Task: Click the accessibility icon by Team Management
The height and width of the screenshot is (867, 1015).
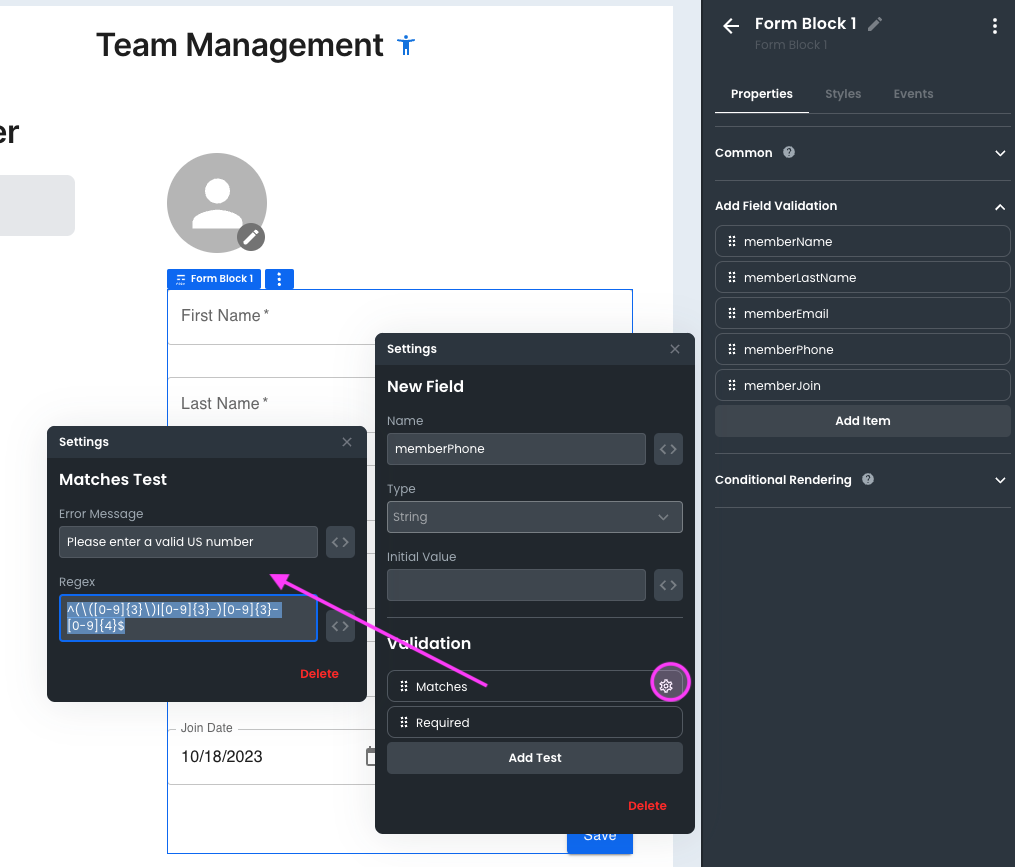Action: pyautogui.click(x=405, y=45)
